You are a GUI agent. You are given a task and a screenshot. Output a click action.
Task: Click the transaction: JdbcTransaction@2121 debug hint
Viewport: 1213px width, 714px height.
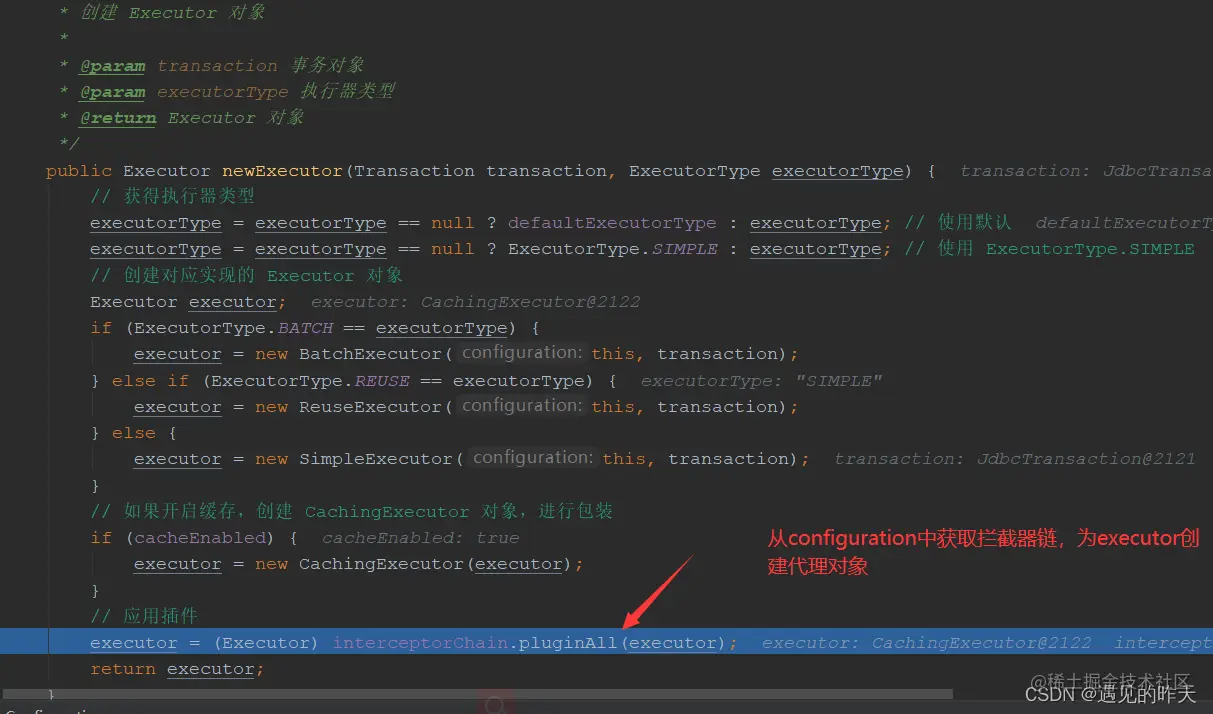pyautogui.click(x=1015, y=459)
